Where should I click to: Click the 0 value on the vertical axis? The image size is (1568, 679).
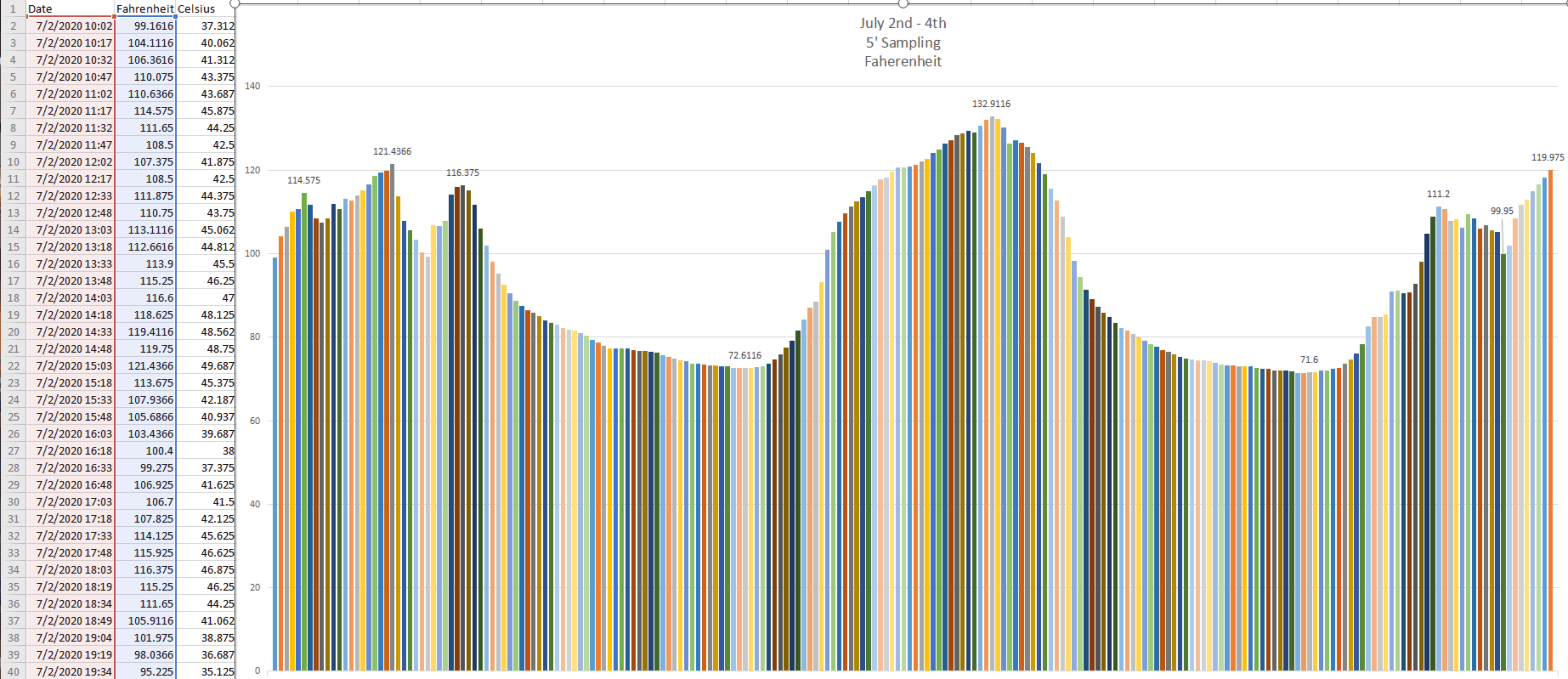click(x=257, y=671)
